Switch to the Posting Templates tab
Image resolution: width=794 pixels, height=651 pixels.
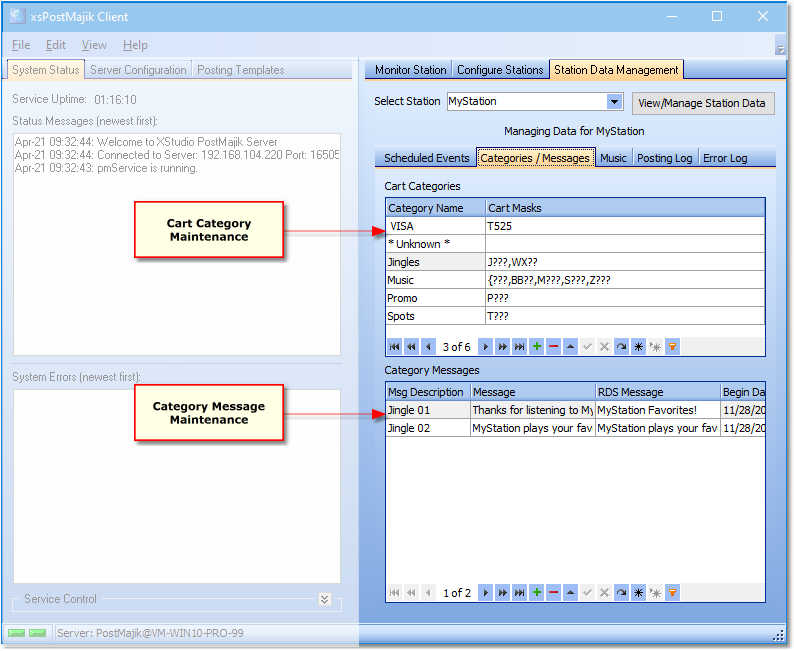point(241,70)
